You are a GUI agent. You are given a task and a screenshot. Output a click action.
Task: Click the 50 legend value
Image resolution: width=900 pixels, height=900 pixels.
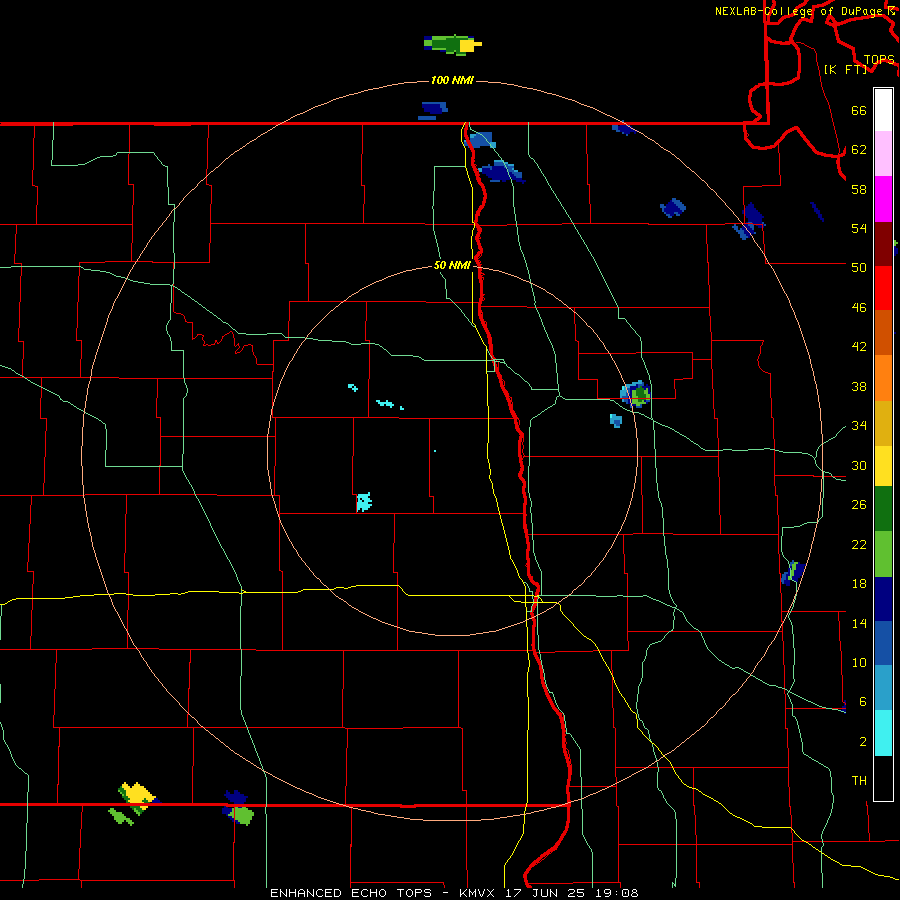[859, 267]
